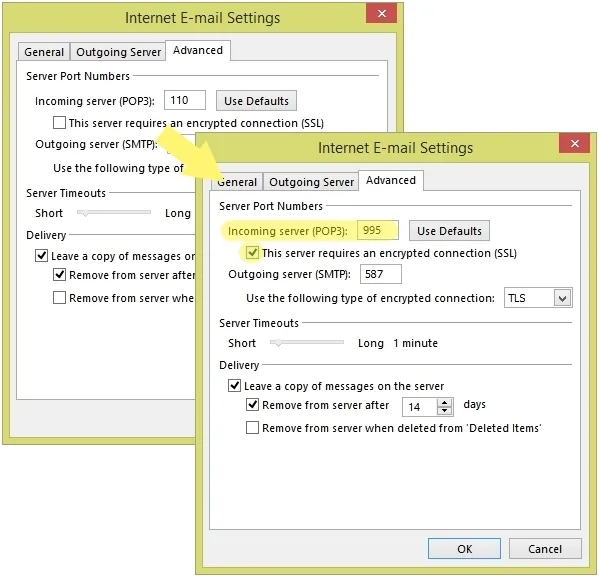Screen dimensions: 599x578
Task: Click Use Defaults in front dialog
Action: tap(449, 231)
